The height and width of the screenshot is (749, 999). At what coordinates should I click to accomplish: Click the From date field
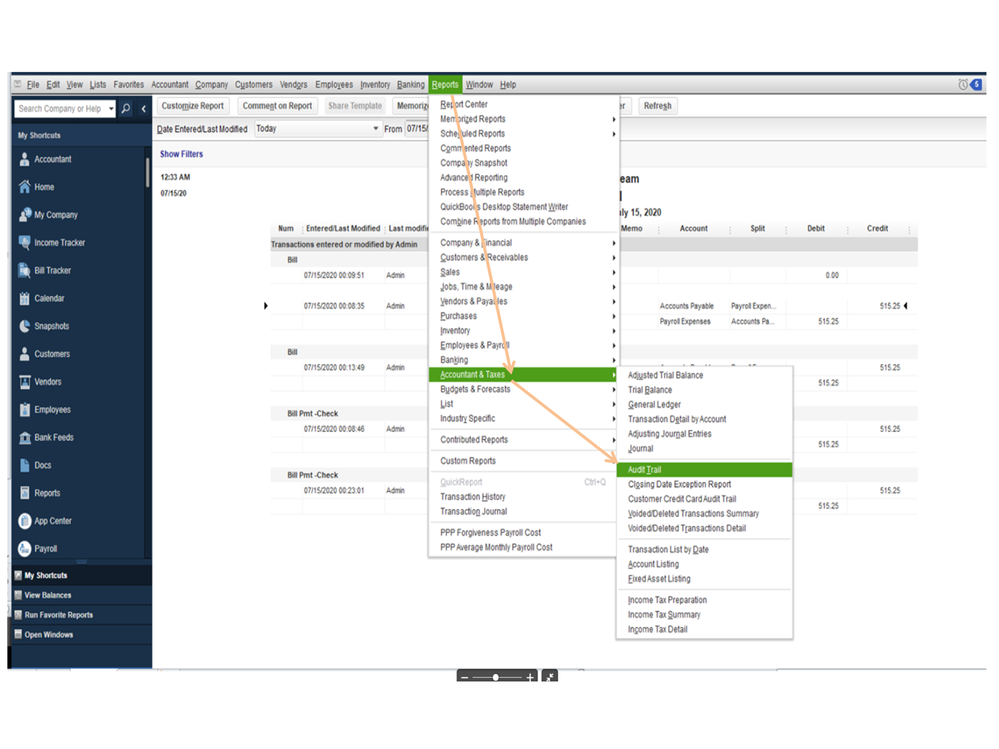pos(418,129)
